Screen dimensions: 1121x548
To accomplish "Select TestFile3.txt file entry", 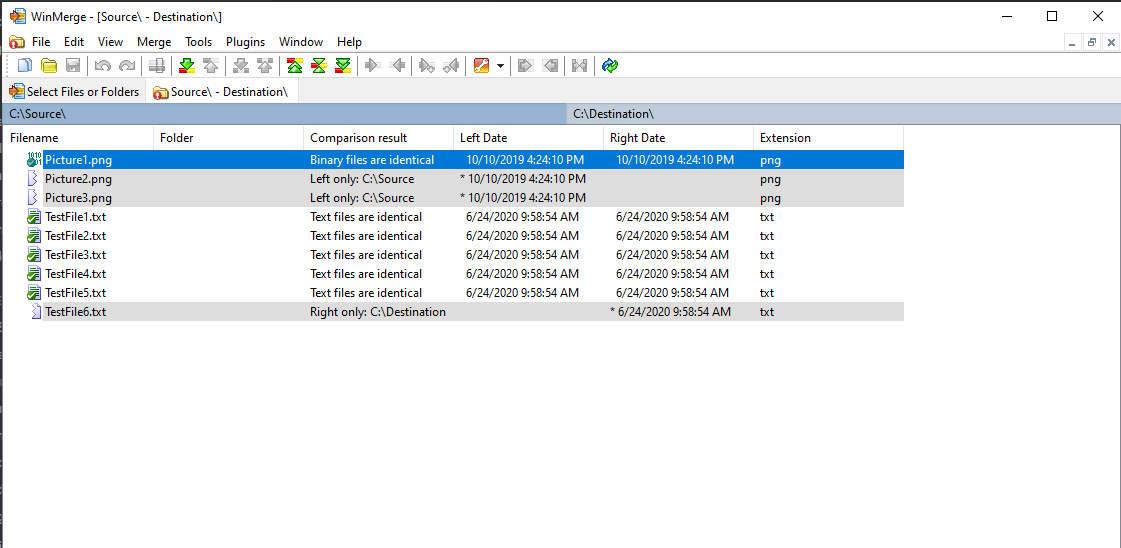I will [75, 255].
